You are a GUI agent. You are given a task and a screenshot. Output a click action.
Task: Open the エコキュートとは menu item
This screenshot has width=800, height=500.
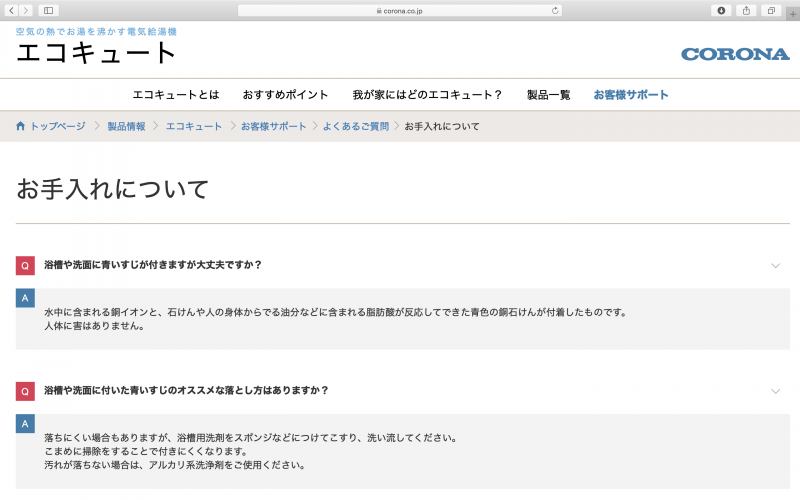tap(176, 95)
